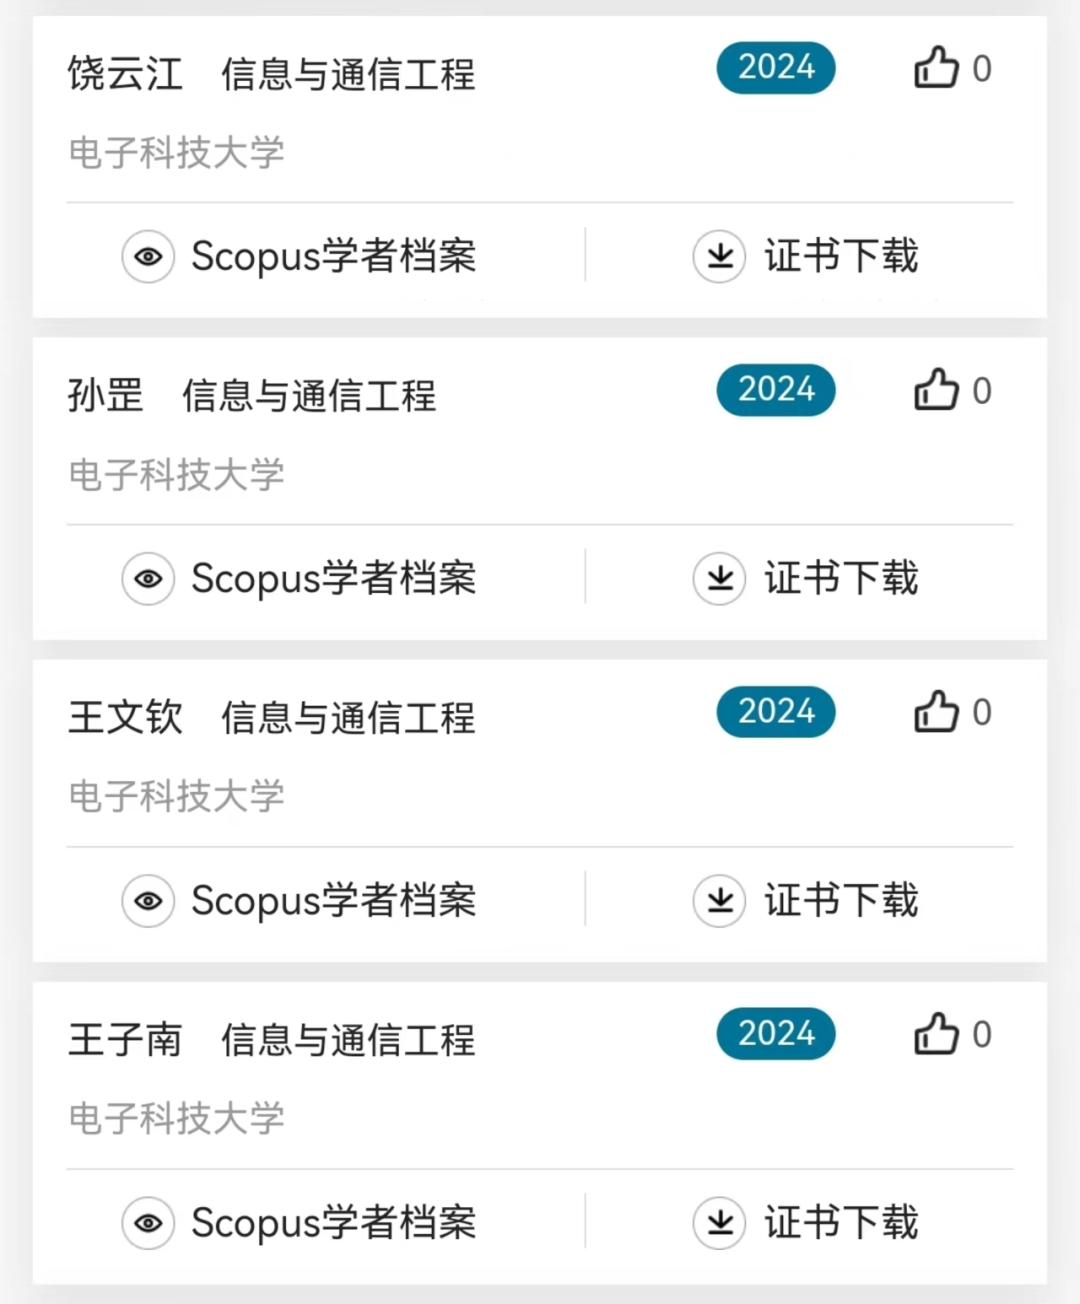The width and height of the screenshot is (1080, 1304).
Task: Click the 2024 badge on 饶云江's card
Action: coord(776,68)
